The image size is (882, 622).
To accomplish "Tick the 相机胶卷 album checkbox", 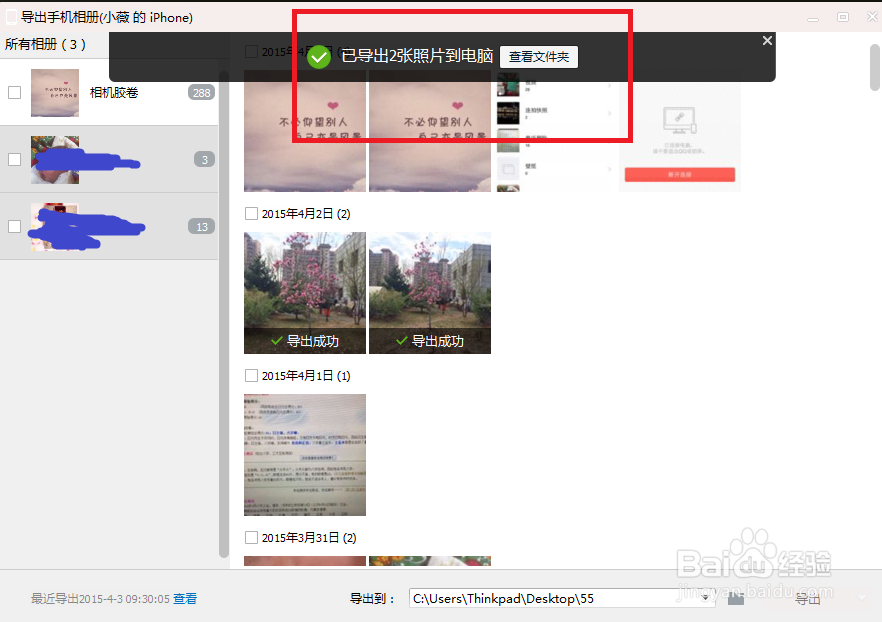I will click(15, 92).
